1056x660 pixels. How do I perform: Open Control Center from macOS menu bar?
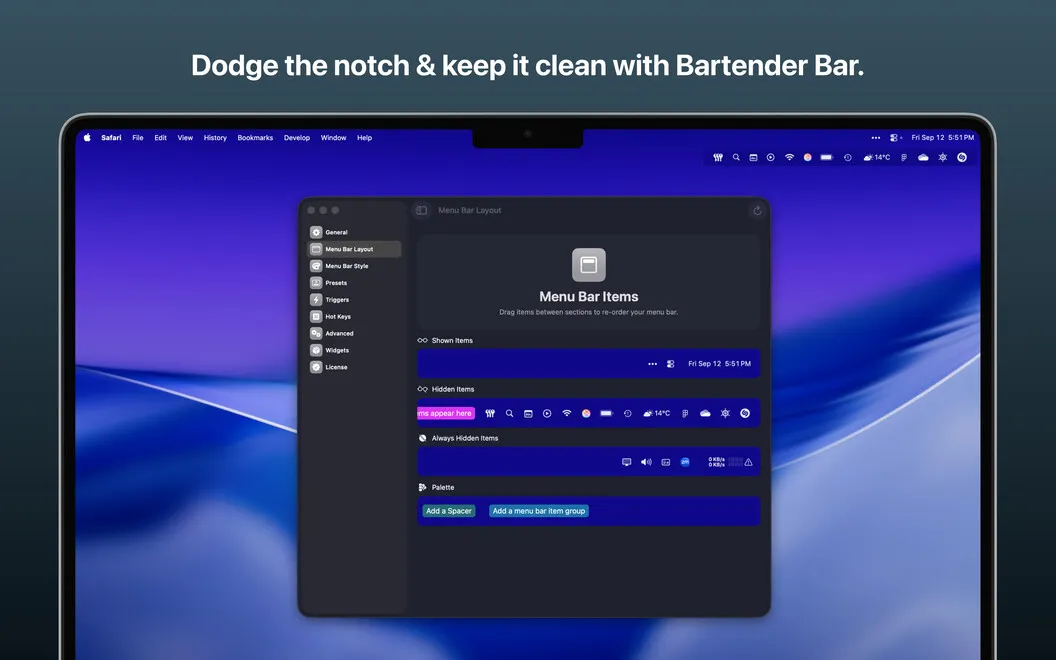tap(894, 137)
